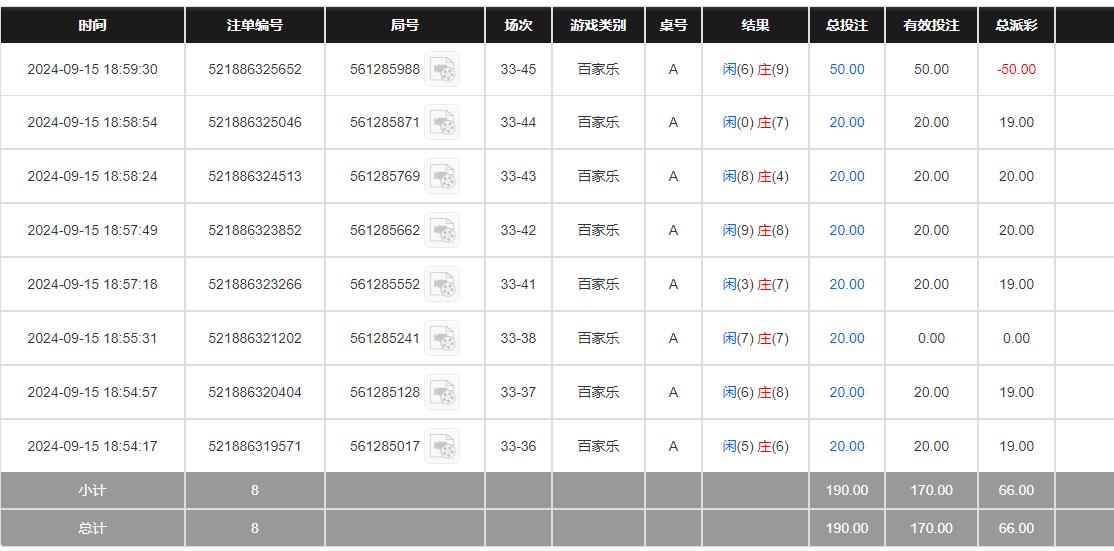Screen dimensions: 1114x551
Task: Play replay icon beside round 561285769
Action: point(442,177)
